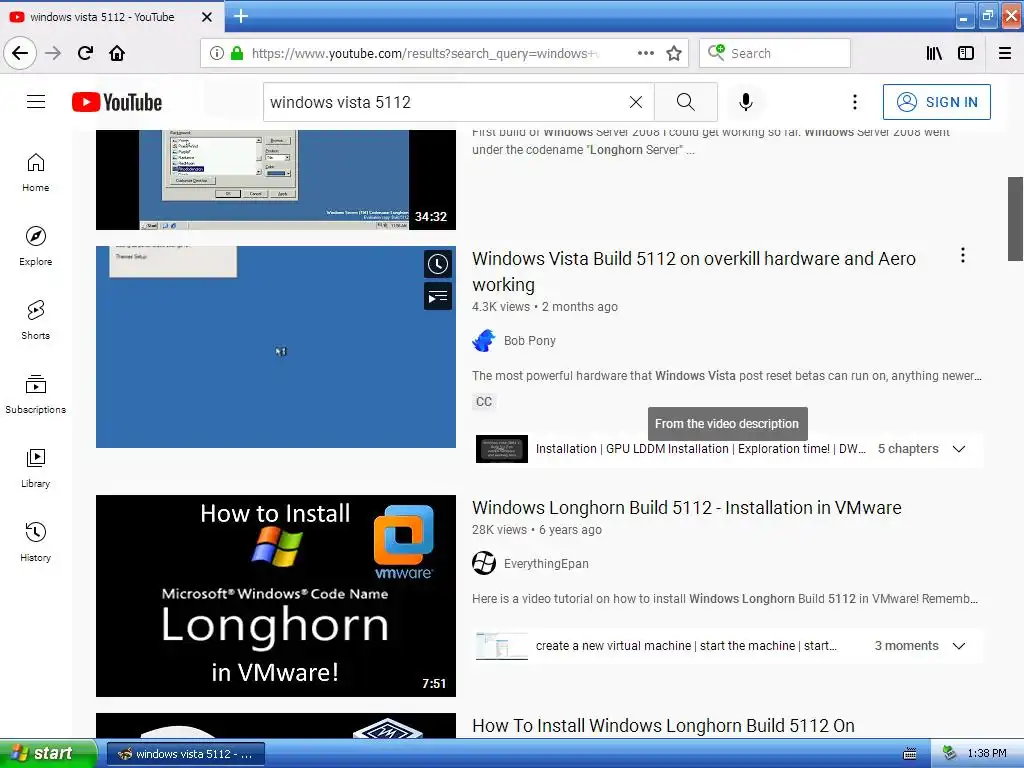1024x768 pixels.
Task: Click the SIGN IN button
Action: tap(936, 102)
